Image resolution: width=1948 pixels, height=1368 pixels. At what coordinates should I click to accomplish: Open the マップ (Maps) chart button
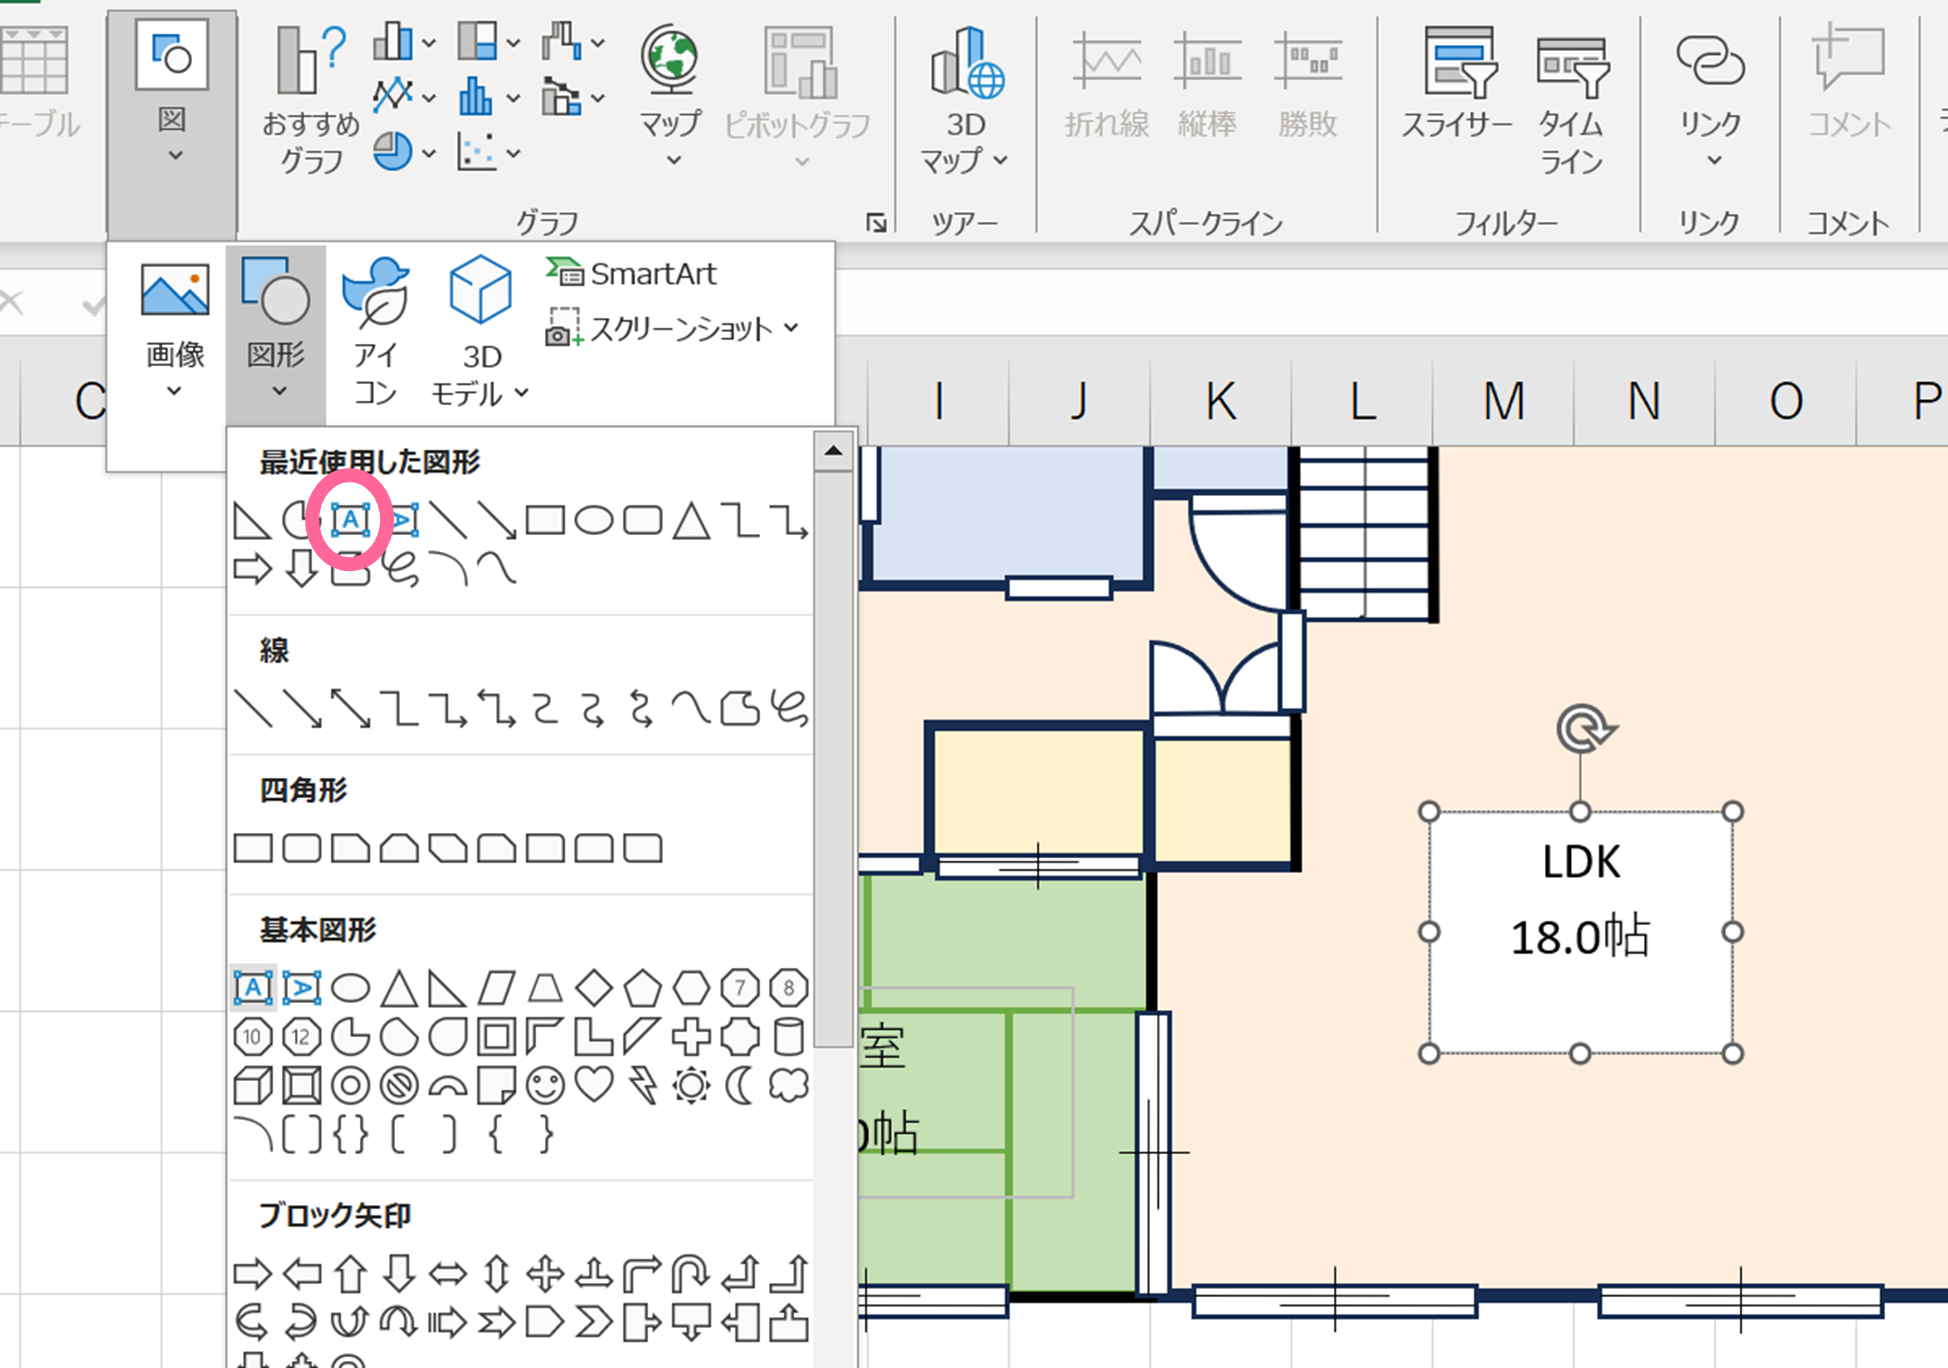670,97
